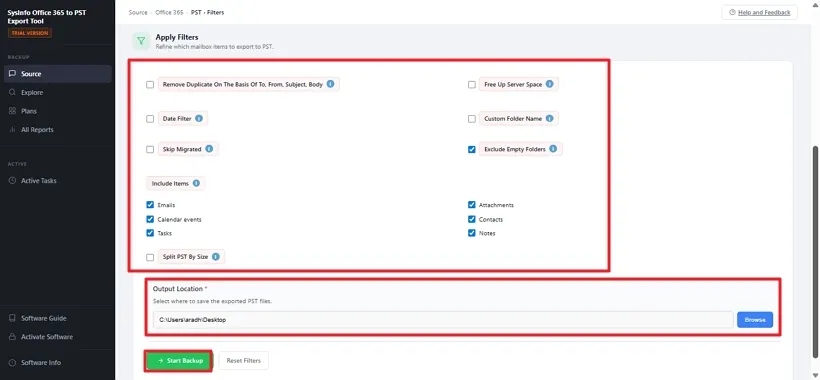The width and height of the screenshot is (820, 380).
Task: Click info icon next to Free Up Server Space
Action: click(550, 84)
